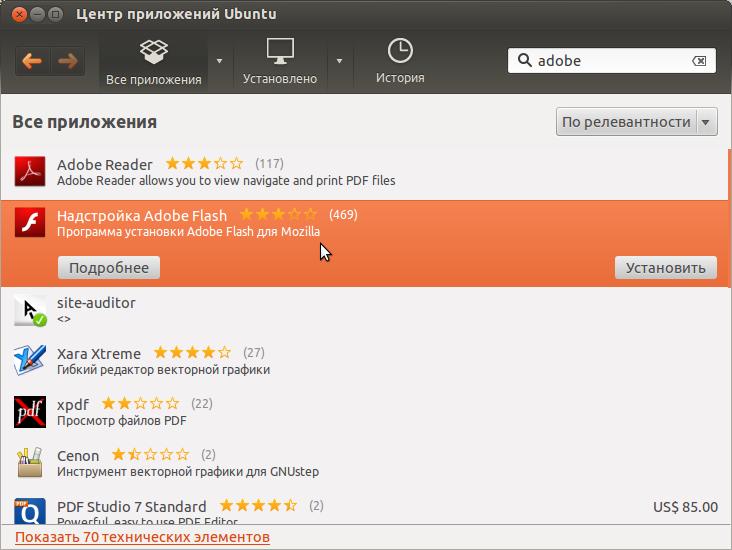This screenshot has height=550, width=732.
Task: Click the Подробнее button
Action: coord(109,268)
